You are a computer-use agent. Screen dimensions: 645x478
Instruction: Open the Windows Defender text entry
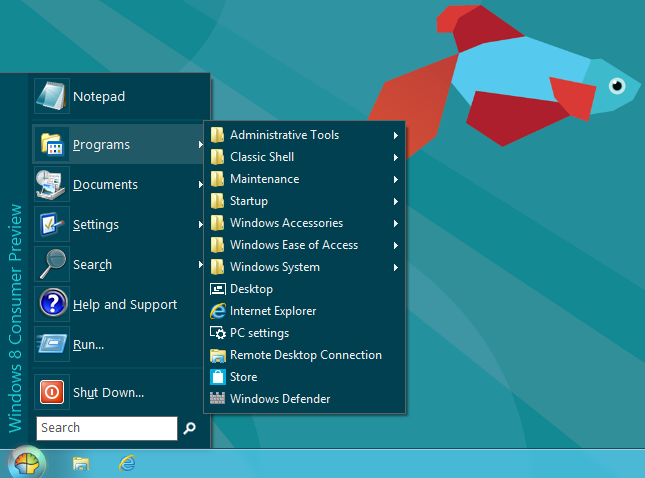280,399
